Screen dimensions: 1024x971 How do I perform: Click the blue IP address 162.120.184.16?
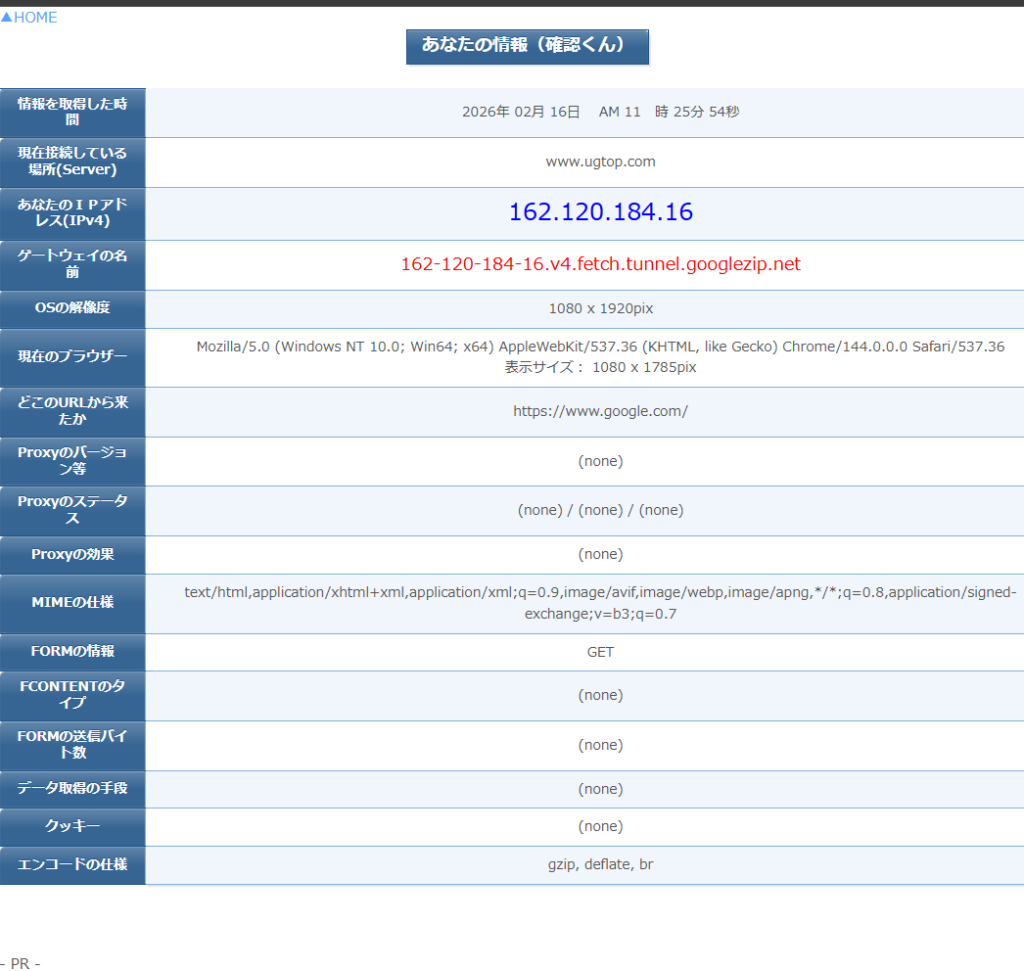(x=600, y=212)
